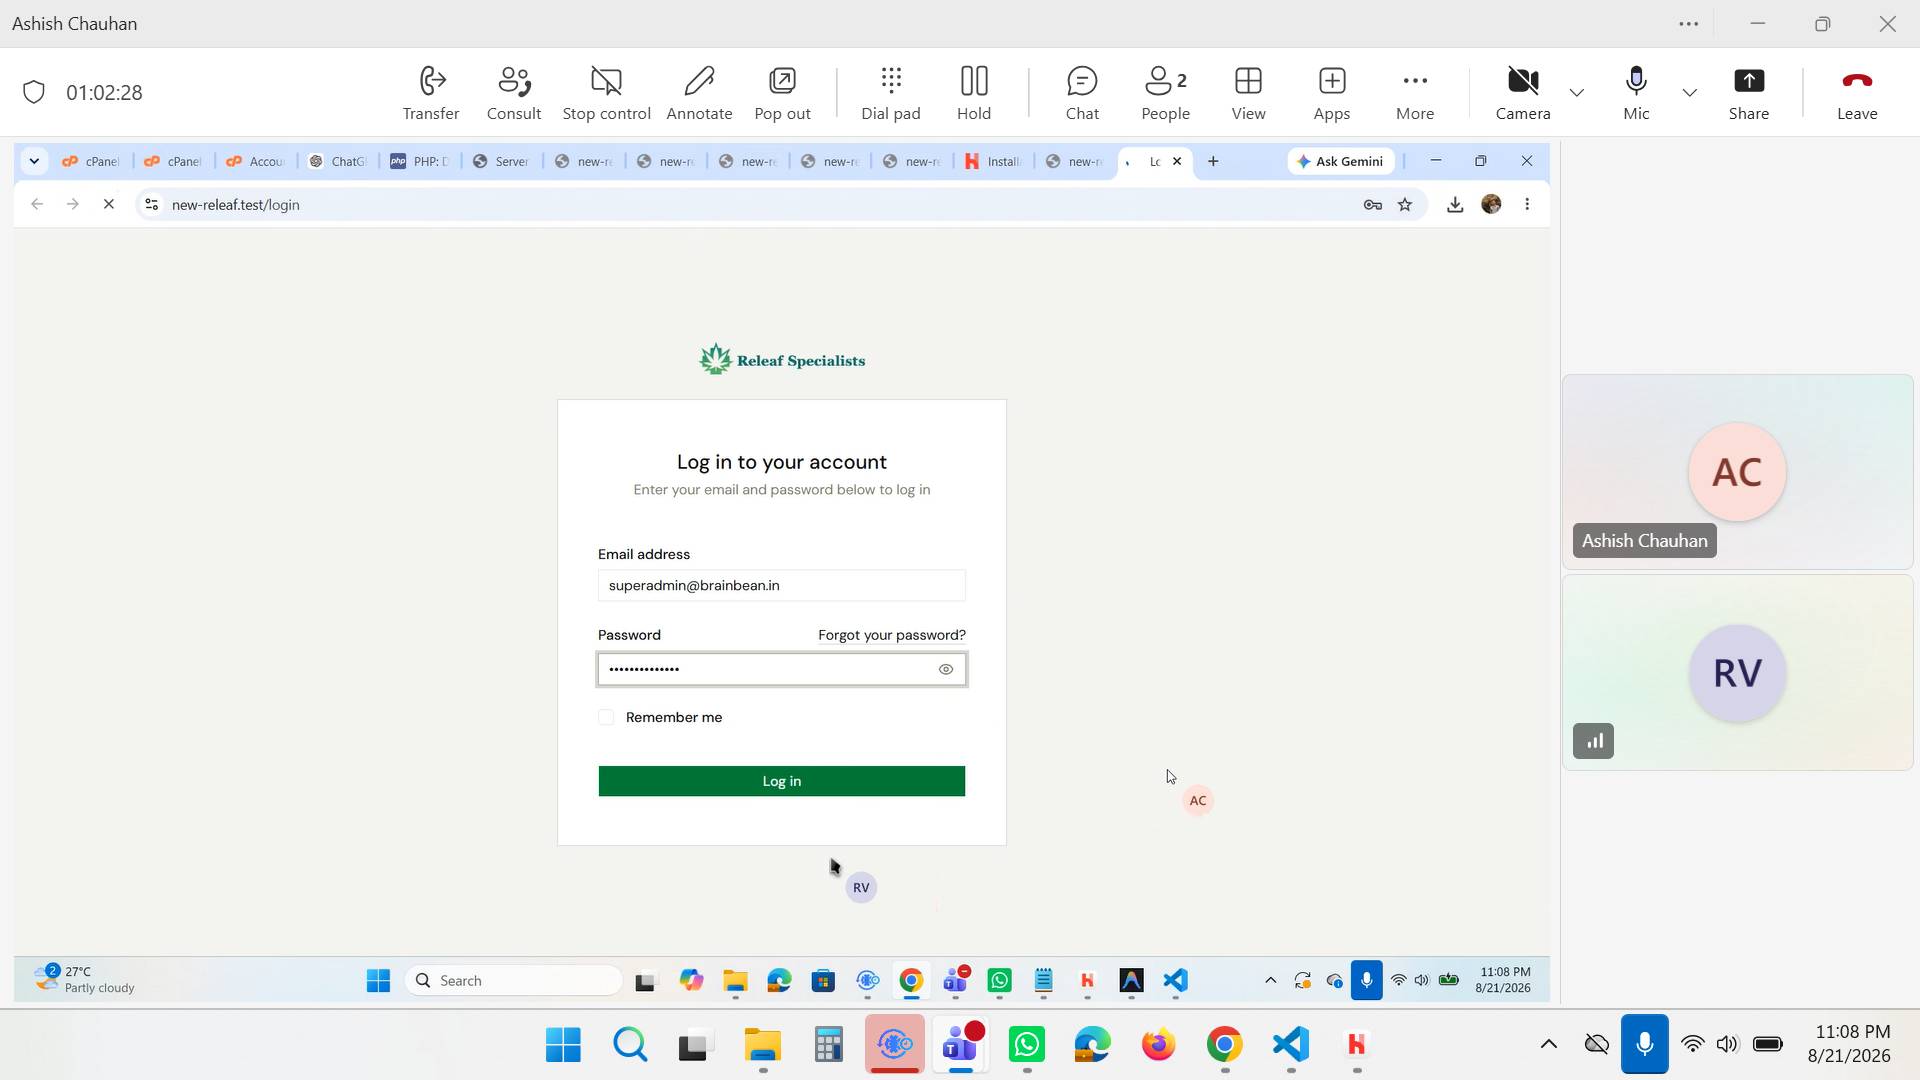Viewport: 1920px width, 1080px height.
Task: Show the People participants list
Action: pyautogui.click(x=1165, y=93)
